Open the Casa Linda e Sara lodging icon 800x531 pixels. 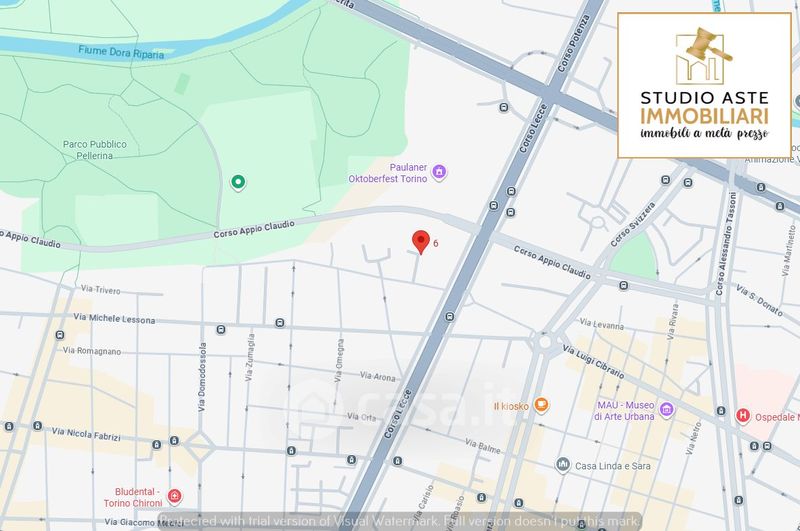pyautogui.click(x=563, y=465)
